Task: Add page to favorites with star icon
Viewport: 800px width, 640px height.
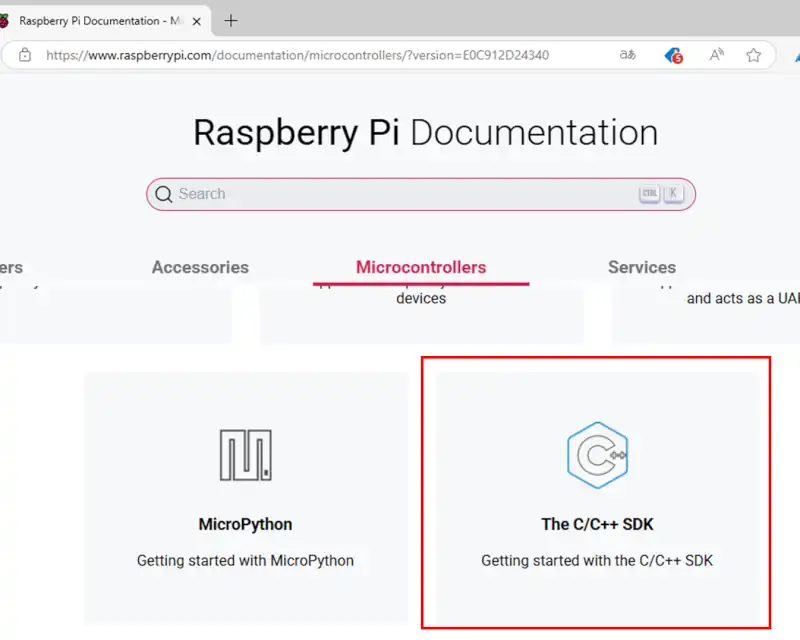Action: click(x=753, y=55)
